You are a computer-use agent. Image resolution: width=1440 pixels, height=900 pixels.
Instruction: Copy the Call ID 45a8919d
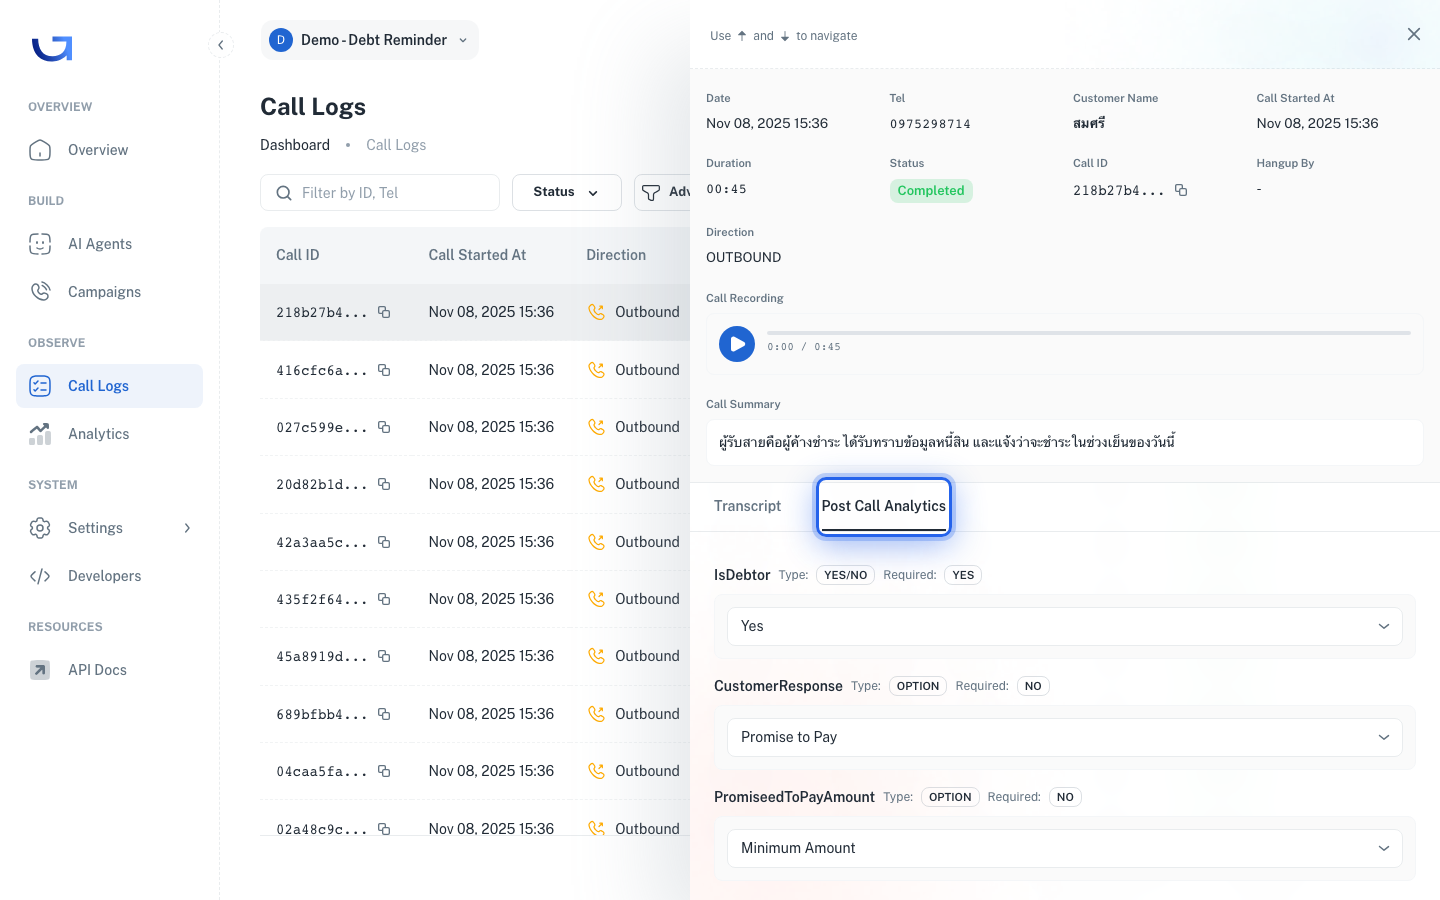click(384, 656)
